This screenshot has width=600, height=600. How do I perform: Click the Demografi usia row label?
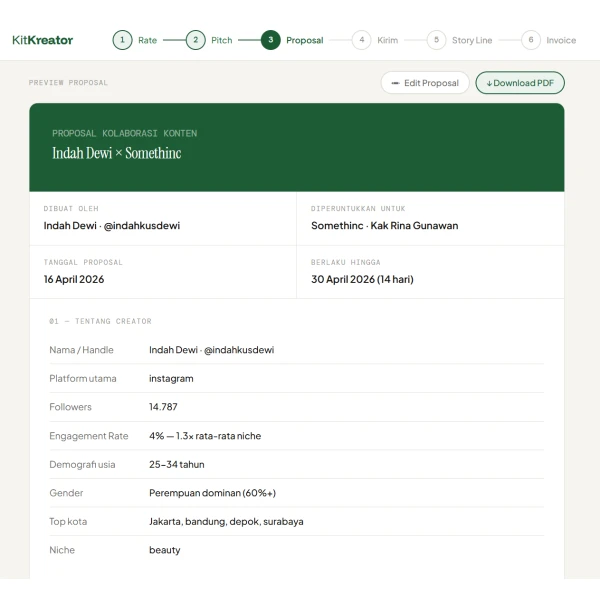[x=82, y=465]
